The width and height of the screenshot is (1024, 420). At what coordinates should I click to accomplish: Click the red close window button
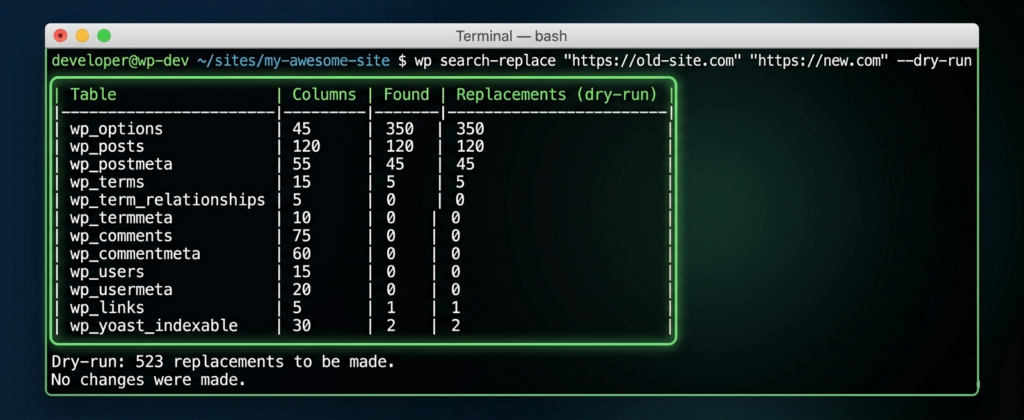(x=61, y=36)
